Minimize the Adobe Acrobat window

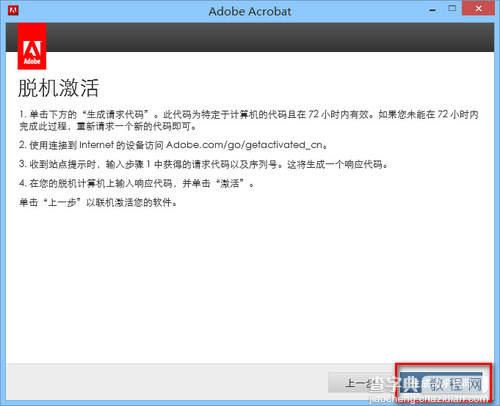(433, 10)
